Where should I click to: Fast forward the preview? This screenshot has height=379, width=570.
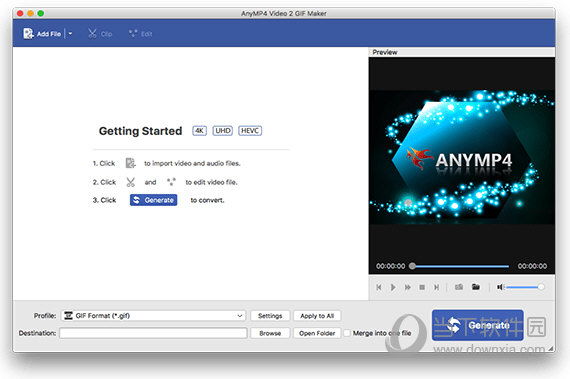408,287
